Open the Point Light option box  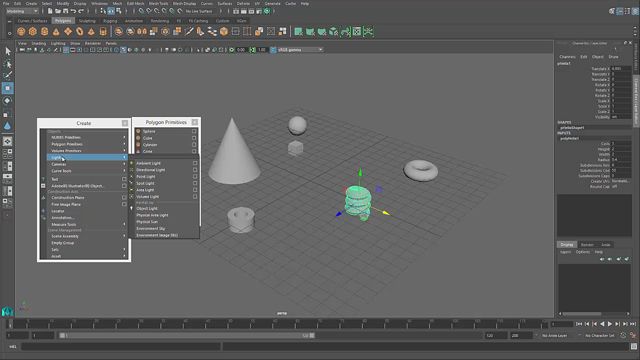click(195, 176)
